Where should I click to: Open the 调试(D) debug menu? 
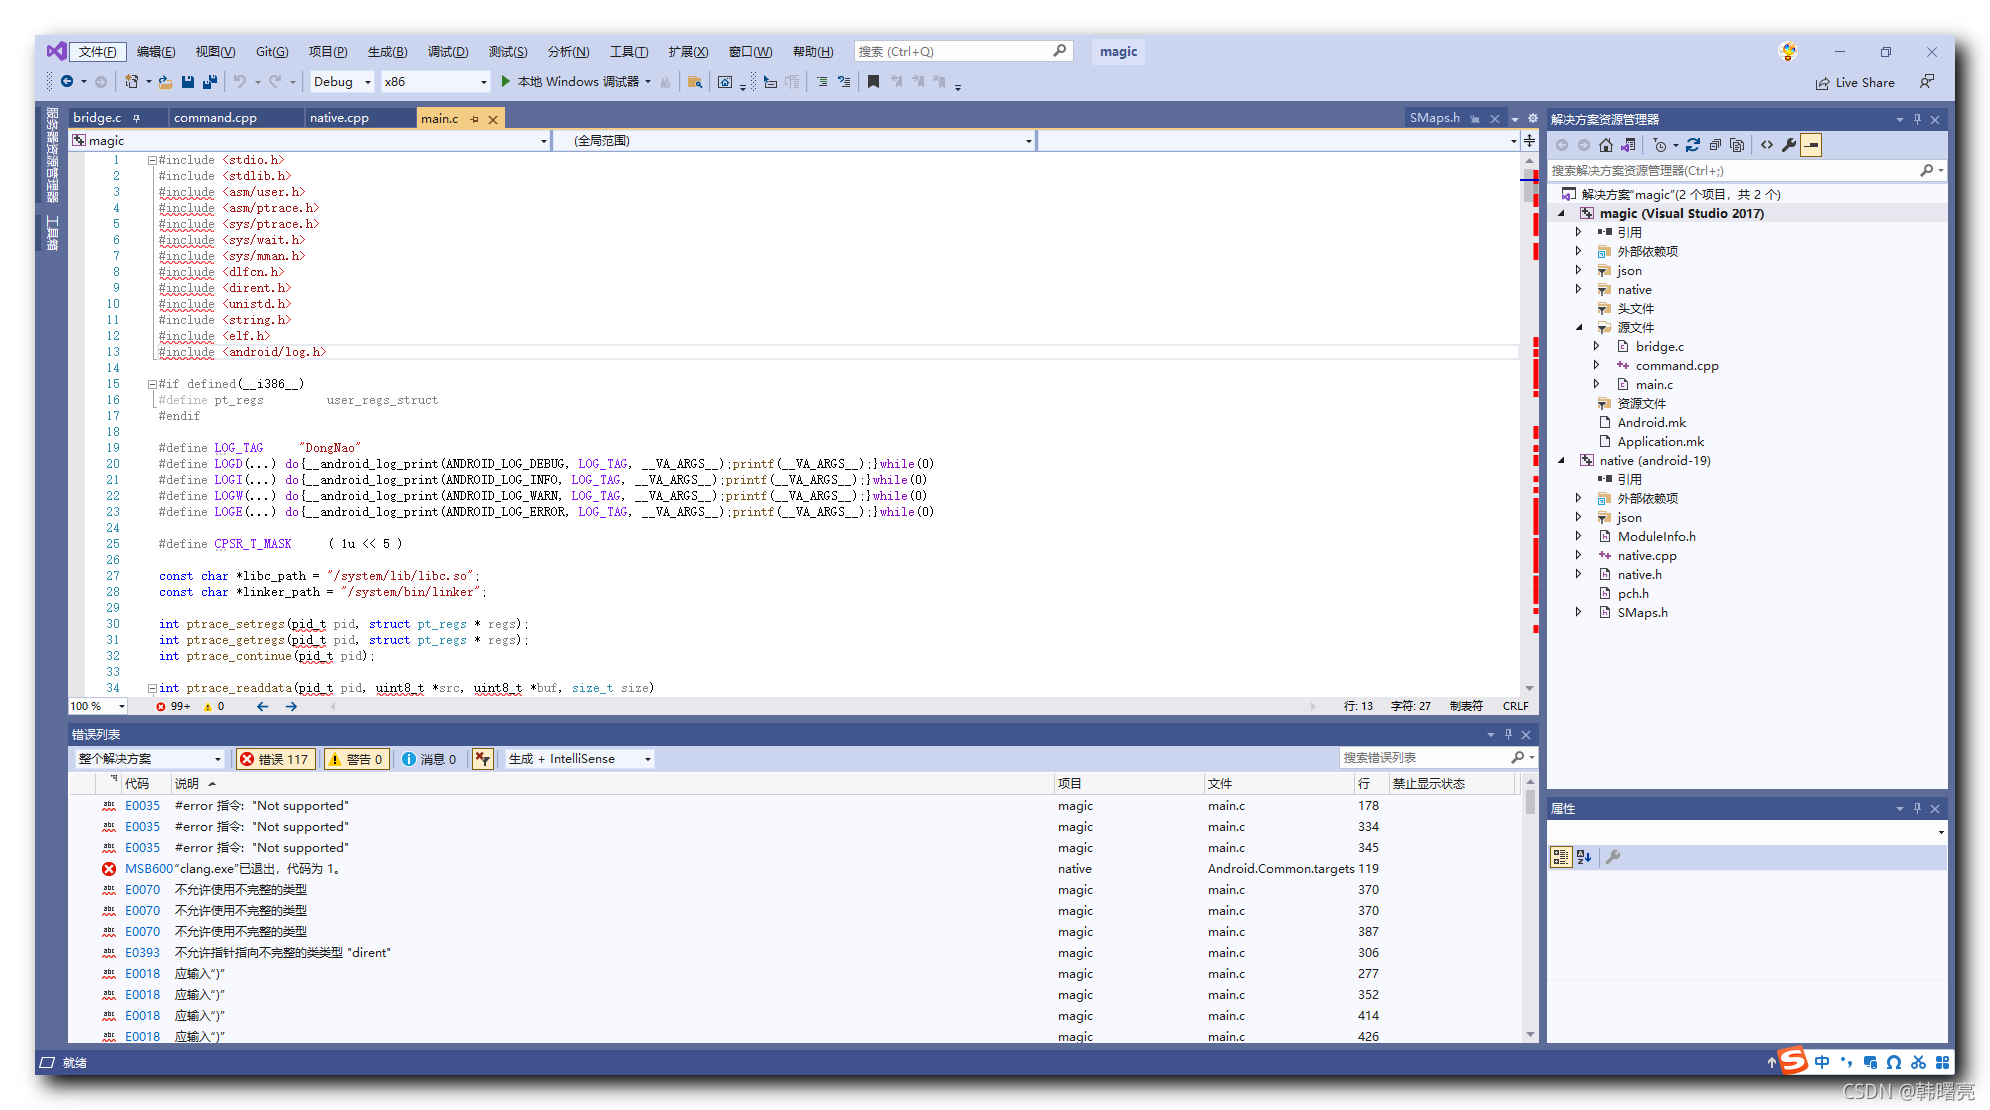pos(447,52)
